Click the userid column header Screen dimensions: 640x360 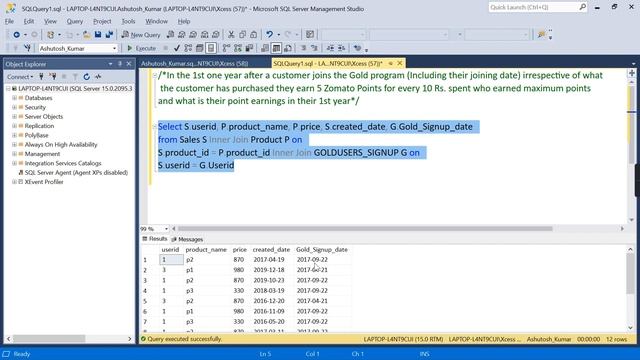click(x=170, y=249)
